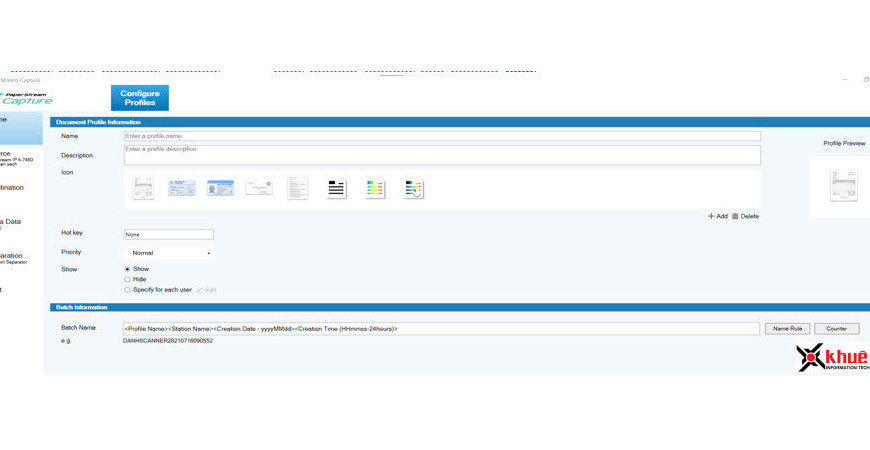This screenshot has width=870, height=450.
Task: Click the Profile Preview thumbnail
Action: tap(843, 186)
